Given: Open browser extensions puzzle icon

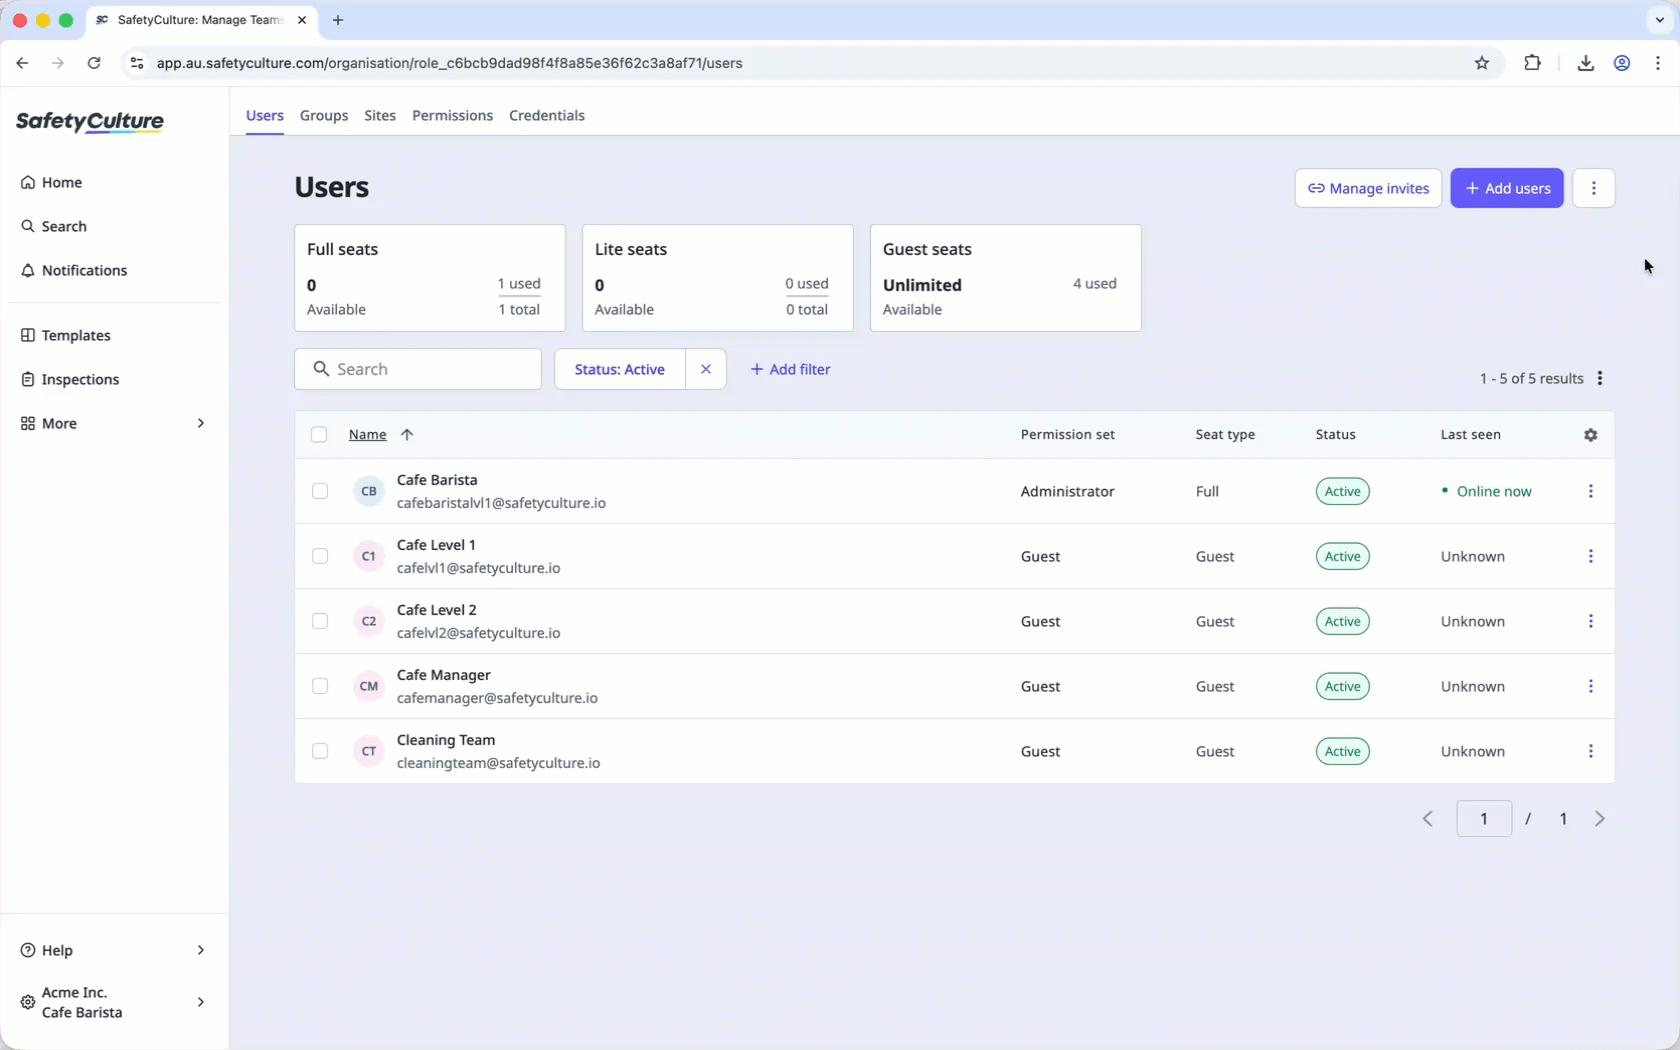Looking at the screenshot, I should click(x=1532, y=63).
